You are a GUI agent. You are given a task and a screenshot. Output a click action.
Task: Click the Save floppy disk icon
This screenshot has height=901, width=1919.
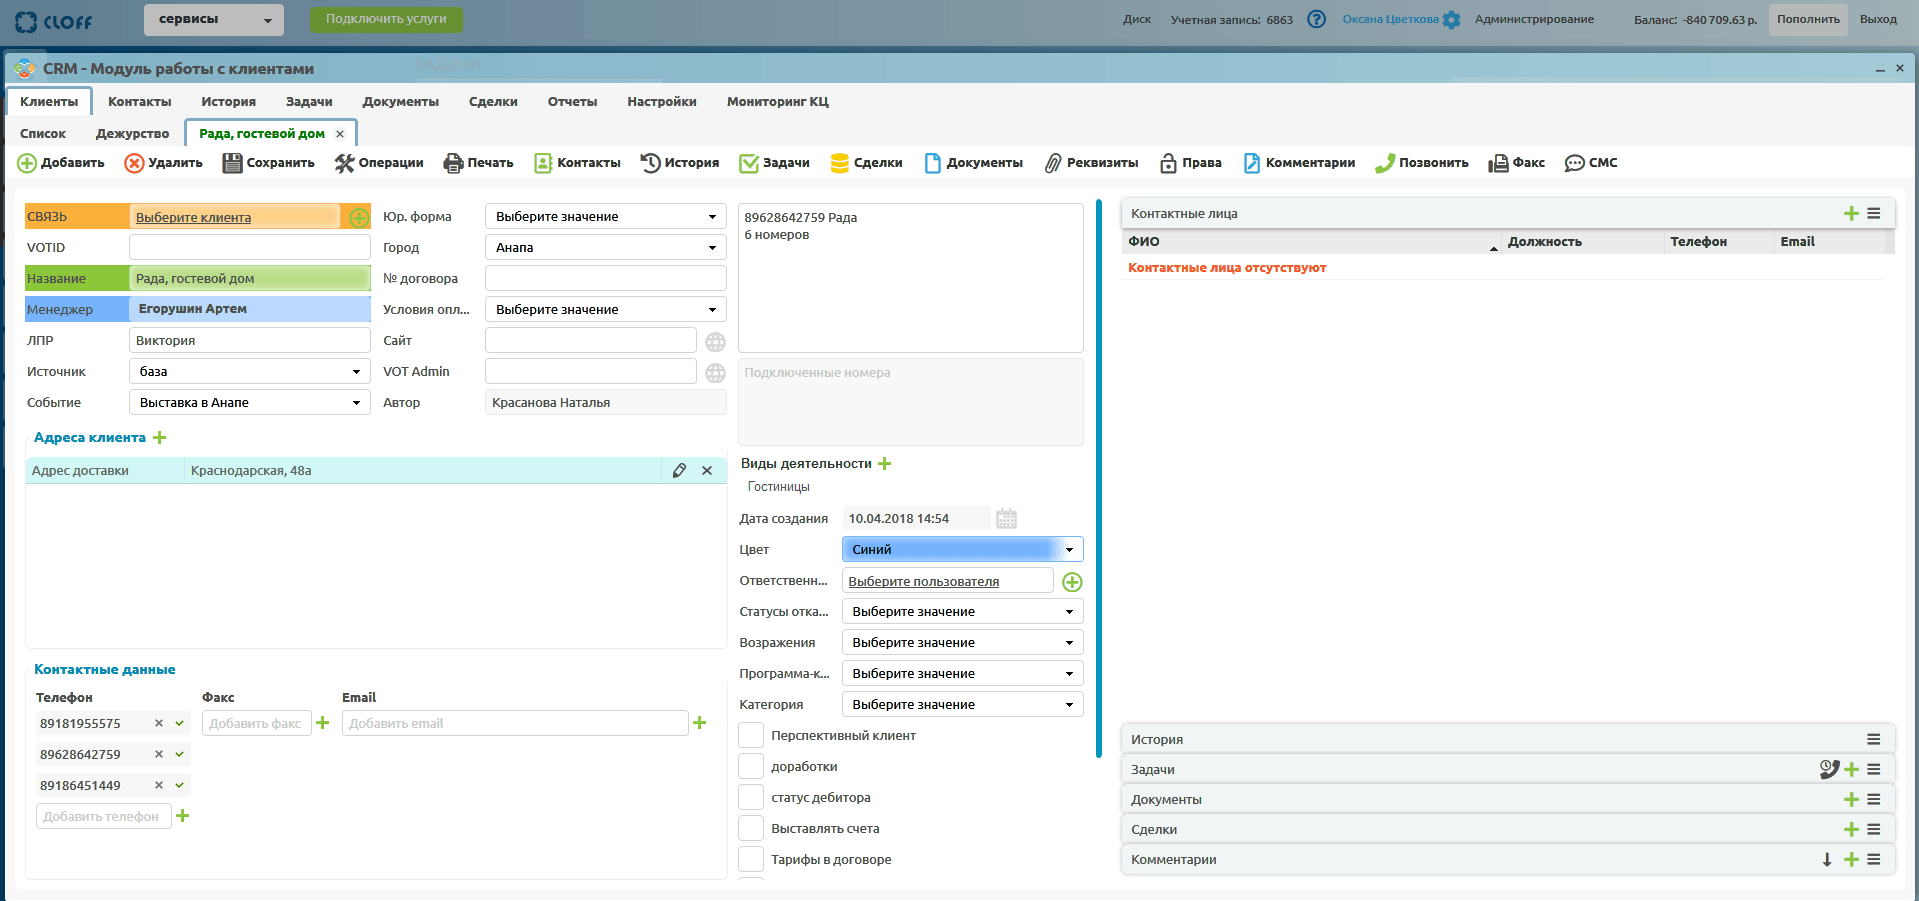coord(232,163)
